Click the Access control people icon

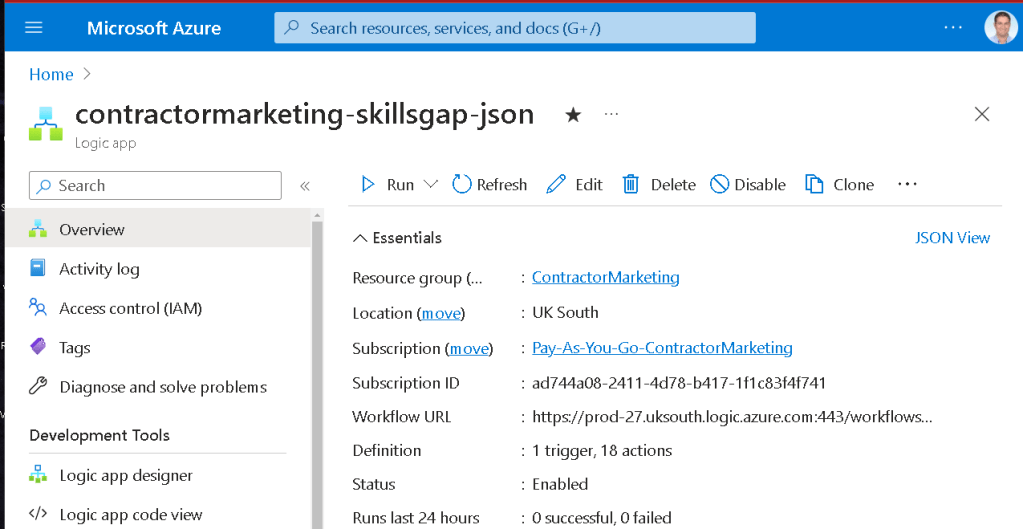tap(38, 307)
